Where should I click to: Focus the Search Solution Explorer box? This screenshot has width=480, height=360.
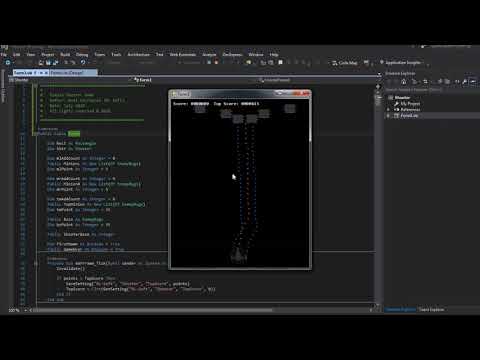pos(432,90)
